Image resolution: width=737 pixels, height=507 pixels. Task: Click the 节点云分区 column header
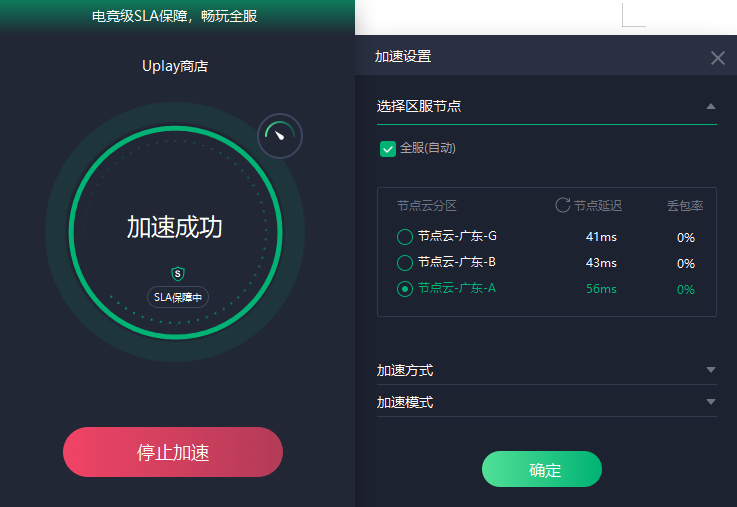427,205
